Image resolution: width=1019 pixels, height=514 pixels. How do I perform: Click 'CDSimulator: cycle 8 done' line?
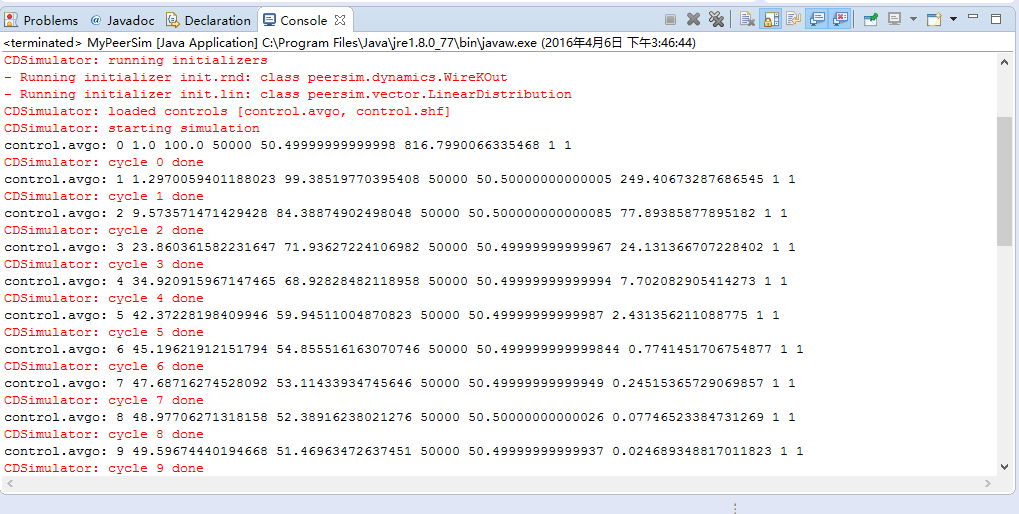104,433
